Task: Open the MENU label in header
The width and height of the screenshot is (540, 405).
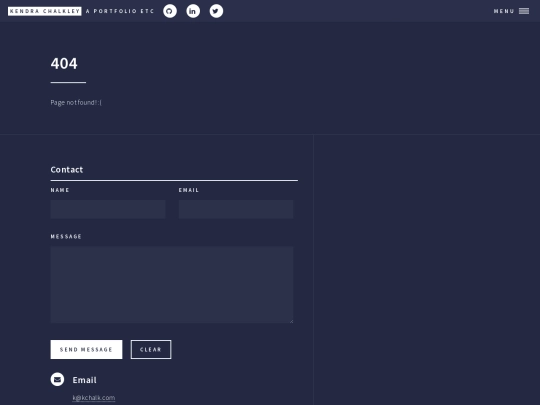Action: 504,11
